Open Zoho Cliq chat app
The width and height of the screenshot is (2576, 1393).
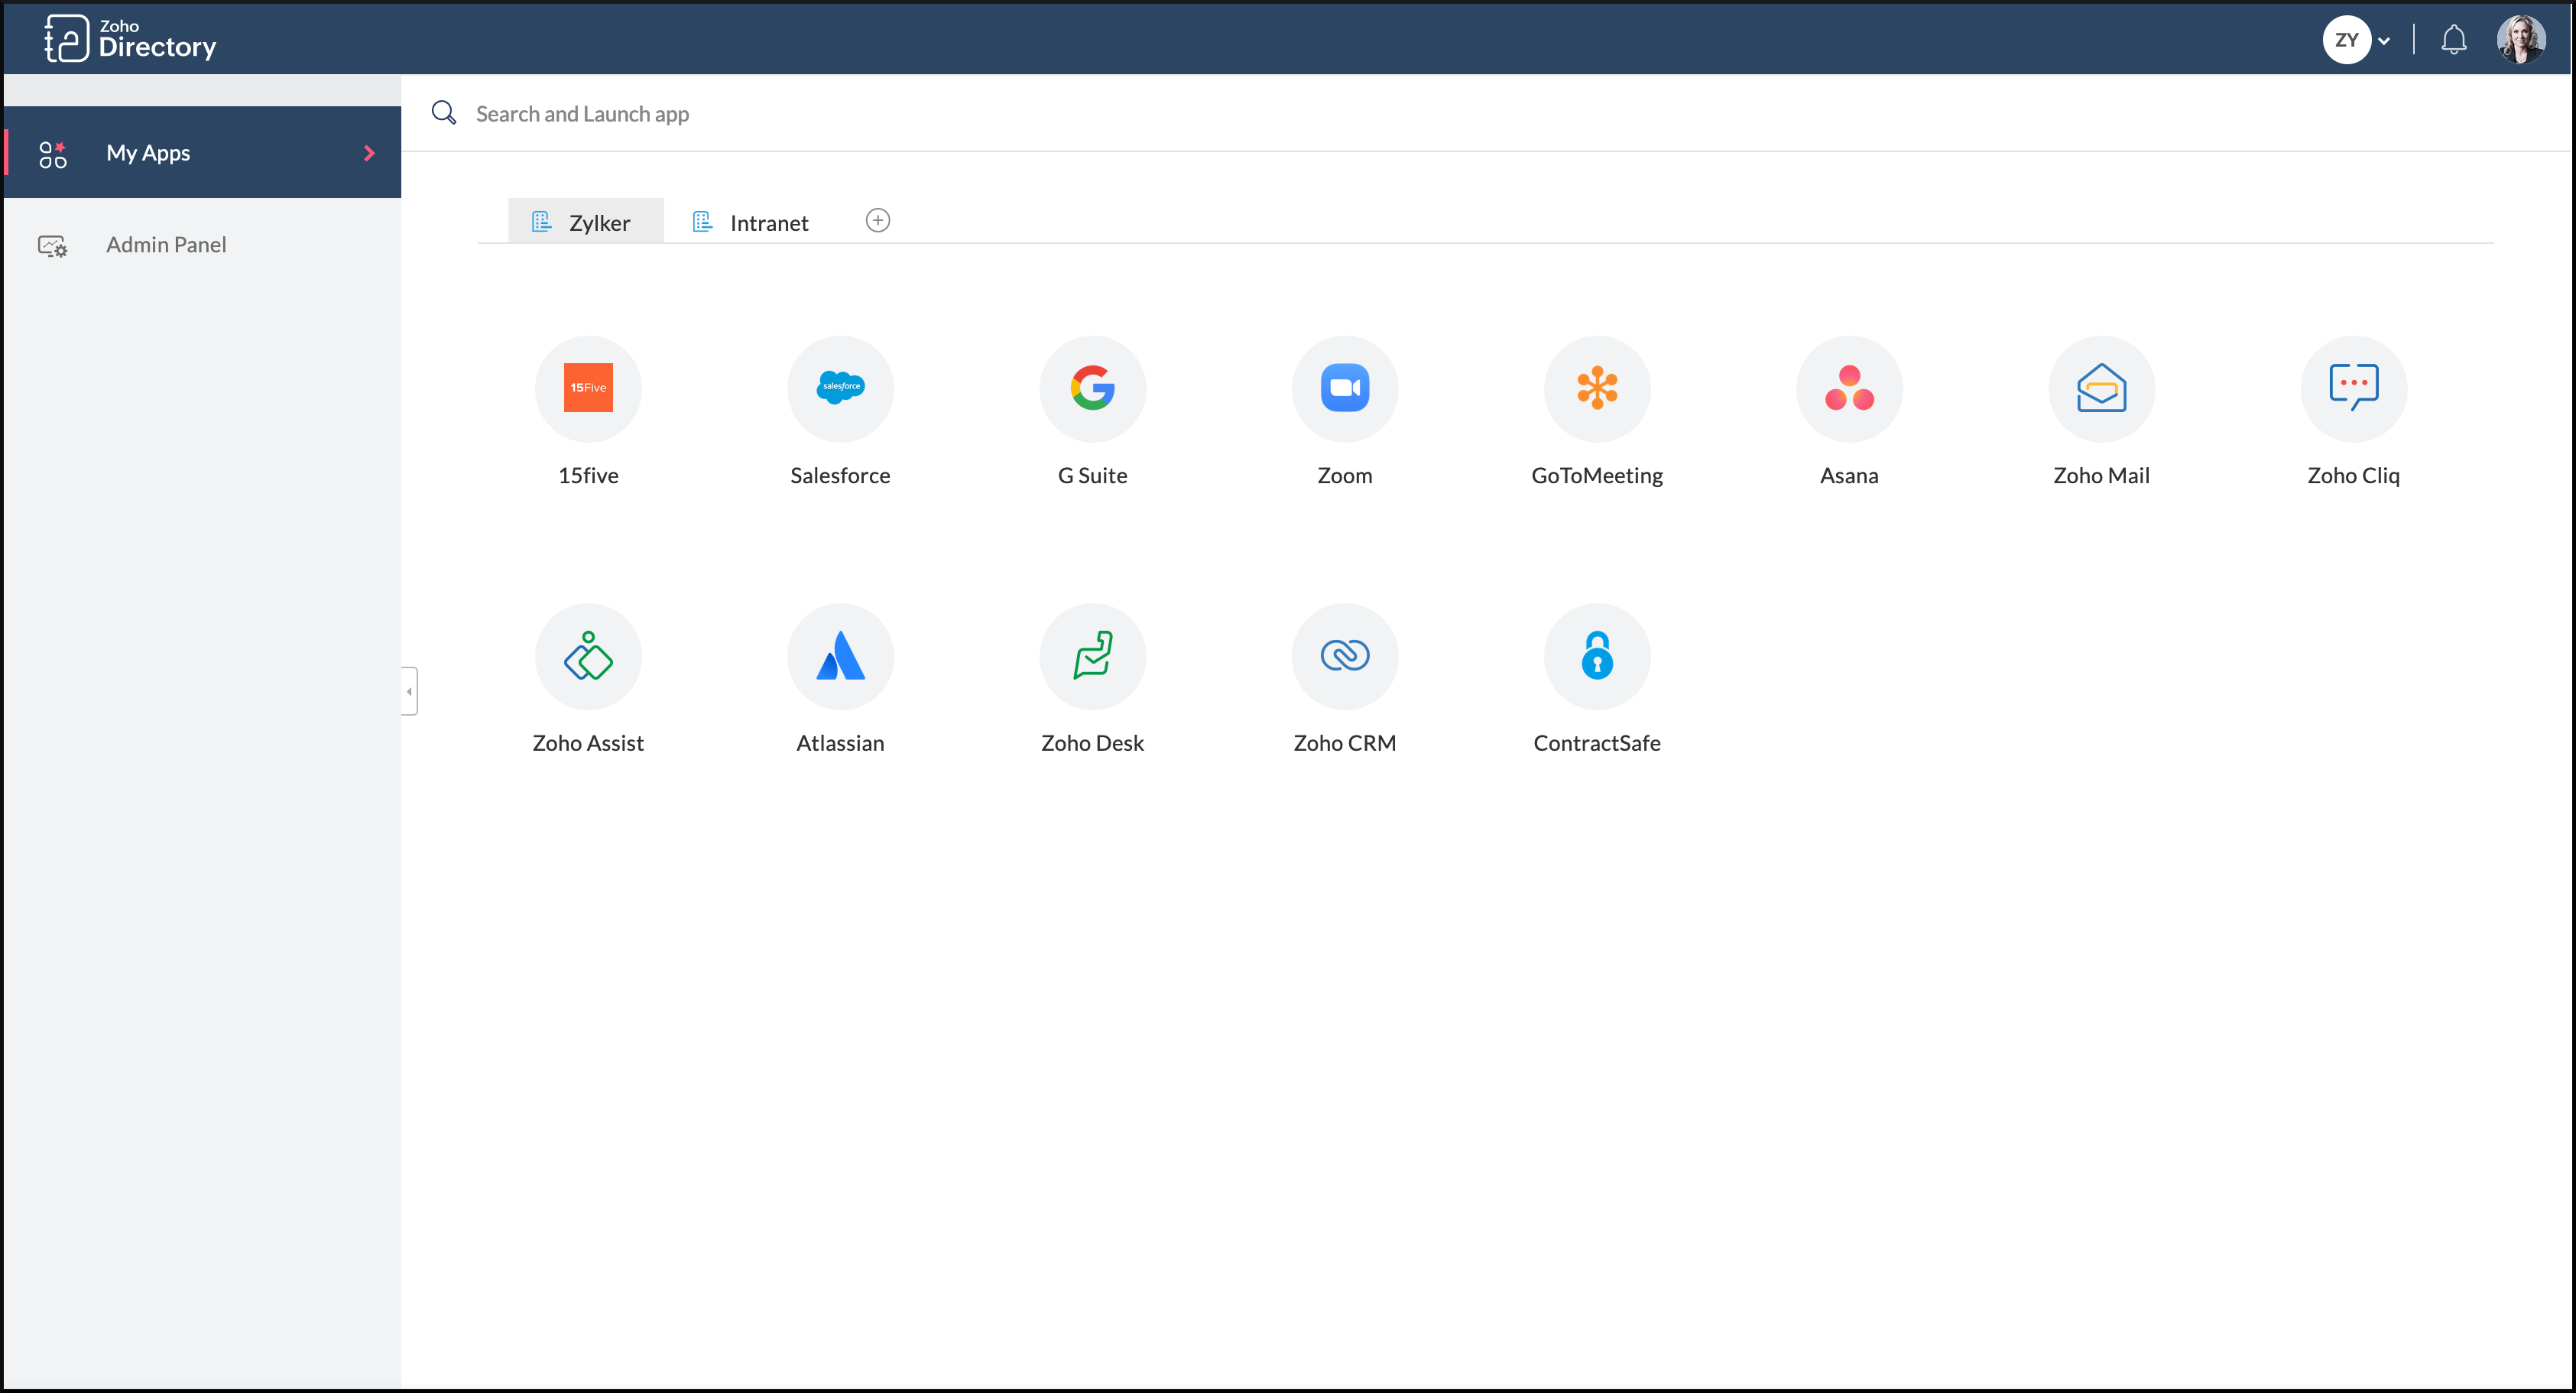[2353, 388]
